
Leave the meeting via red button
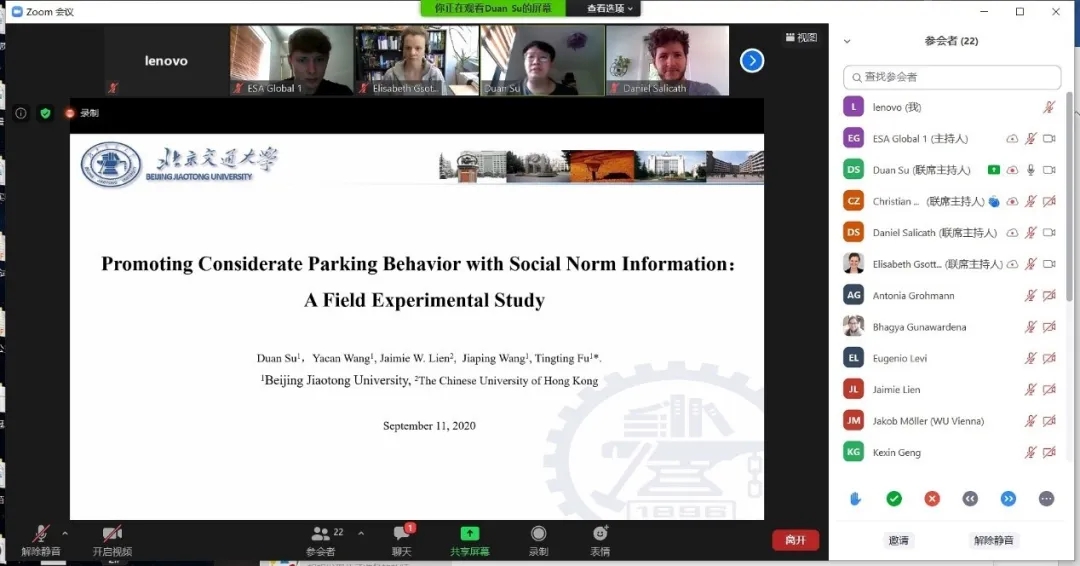pyautogui.click(x=796, y=540)
